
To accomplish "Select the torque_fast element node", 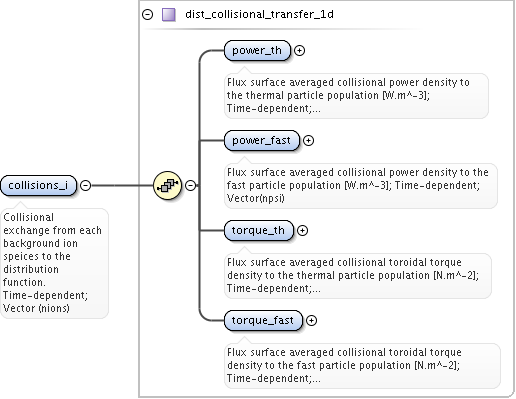I will click(x=263, y=320).
